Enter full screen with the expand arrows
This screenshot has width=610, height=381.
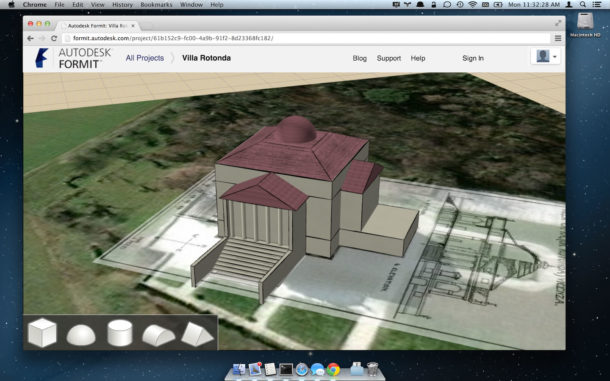(558, 23)
